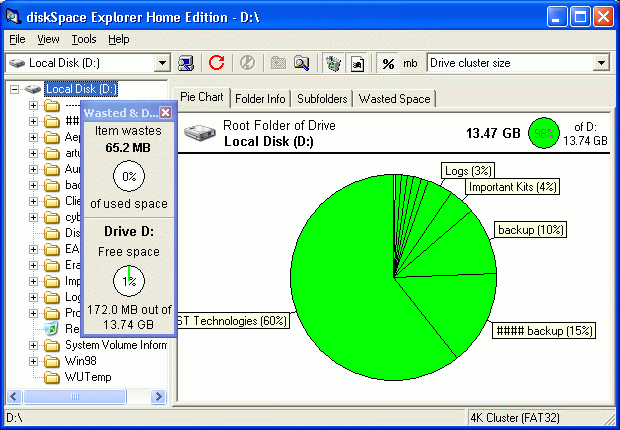Open the Drive cluster size dropdown

[601, 63]
